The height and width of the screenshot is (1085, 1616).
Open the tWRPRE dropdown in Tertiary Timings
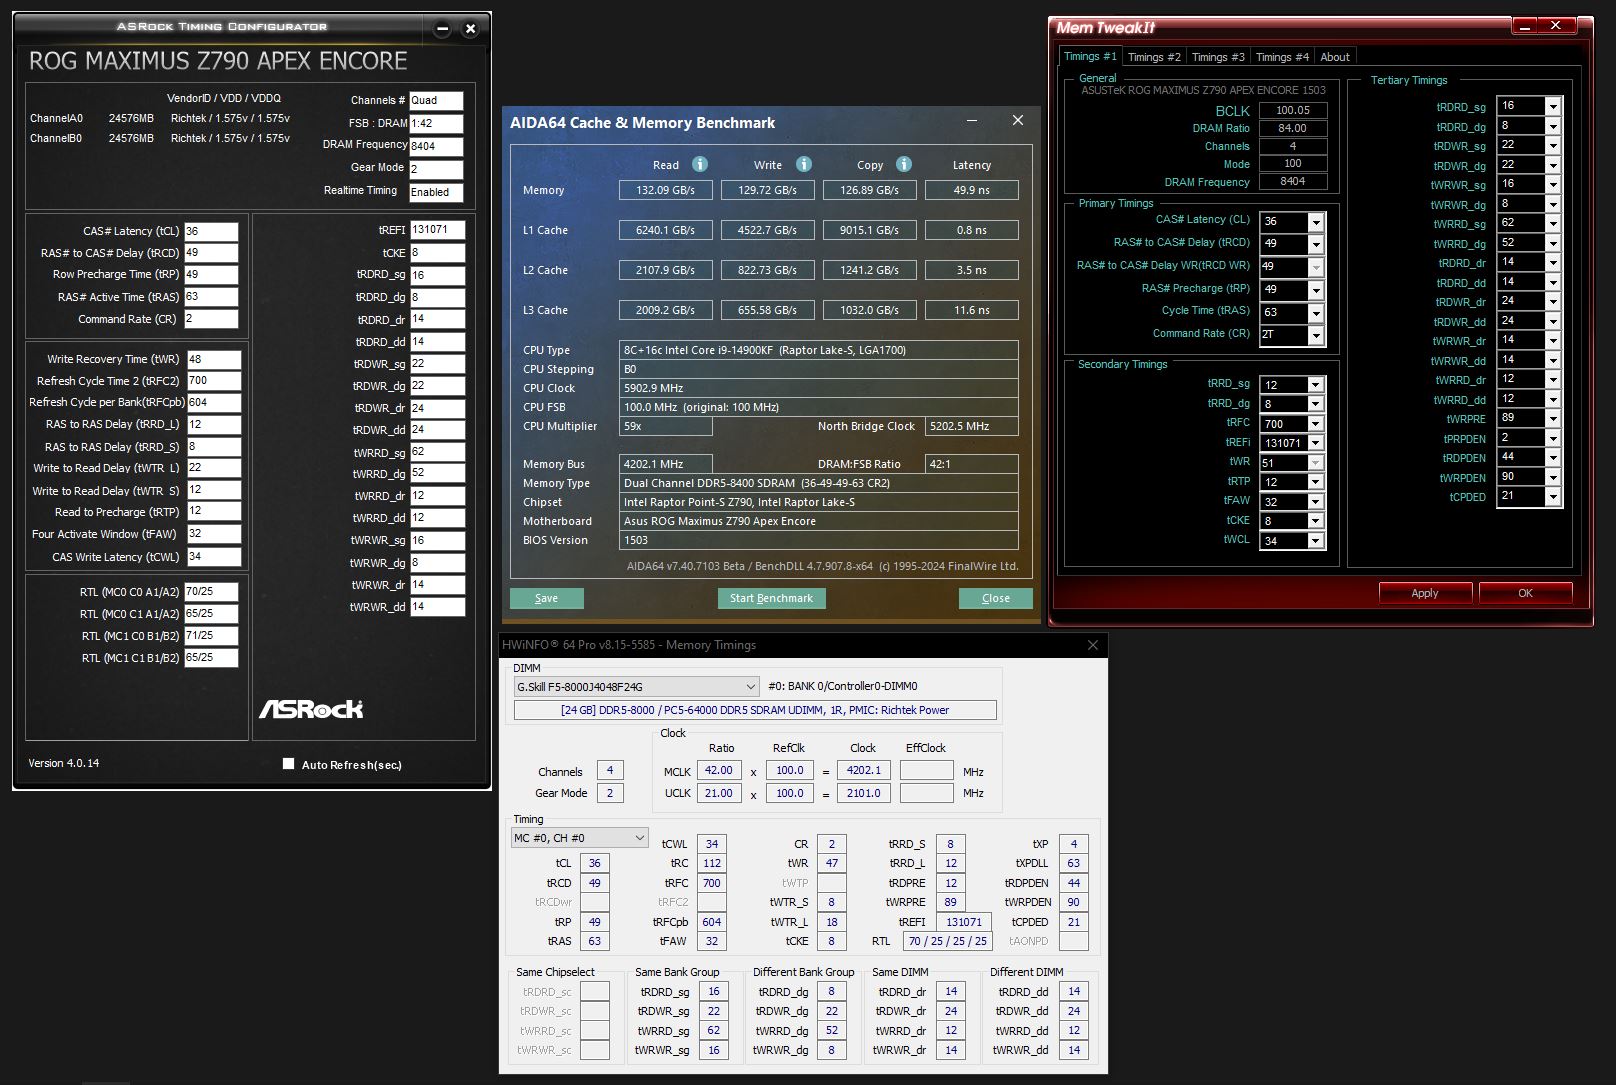tap(1553, 419)
